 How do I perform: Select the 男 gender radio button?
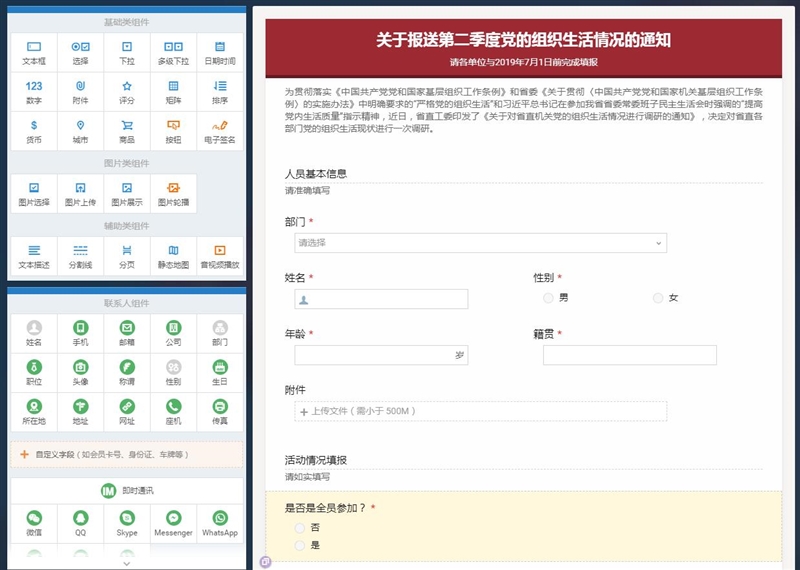(548, 298)
